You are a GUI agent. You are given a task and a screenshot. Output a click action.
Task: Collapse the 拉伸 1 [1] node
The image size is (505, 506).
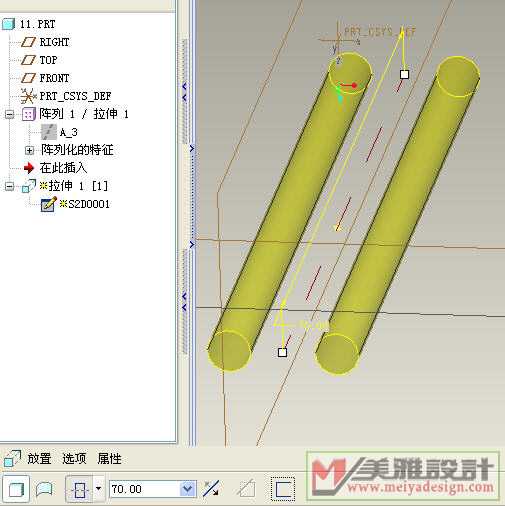[x=9, y=186]
